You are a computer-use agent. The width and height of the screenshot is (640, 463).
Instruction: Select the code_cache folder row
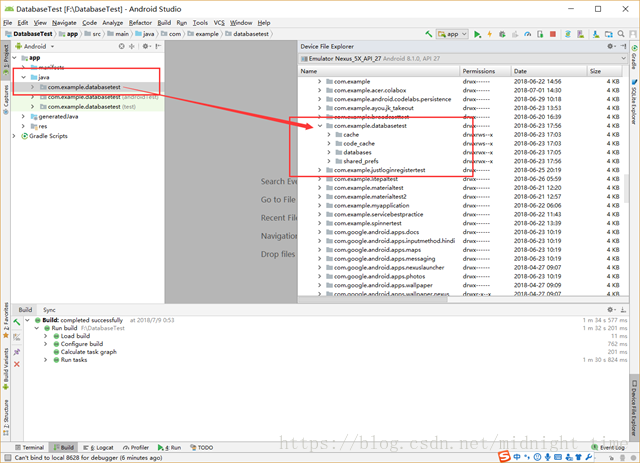[461, 144]
